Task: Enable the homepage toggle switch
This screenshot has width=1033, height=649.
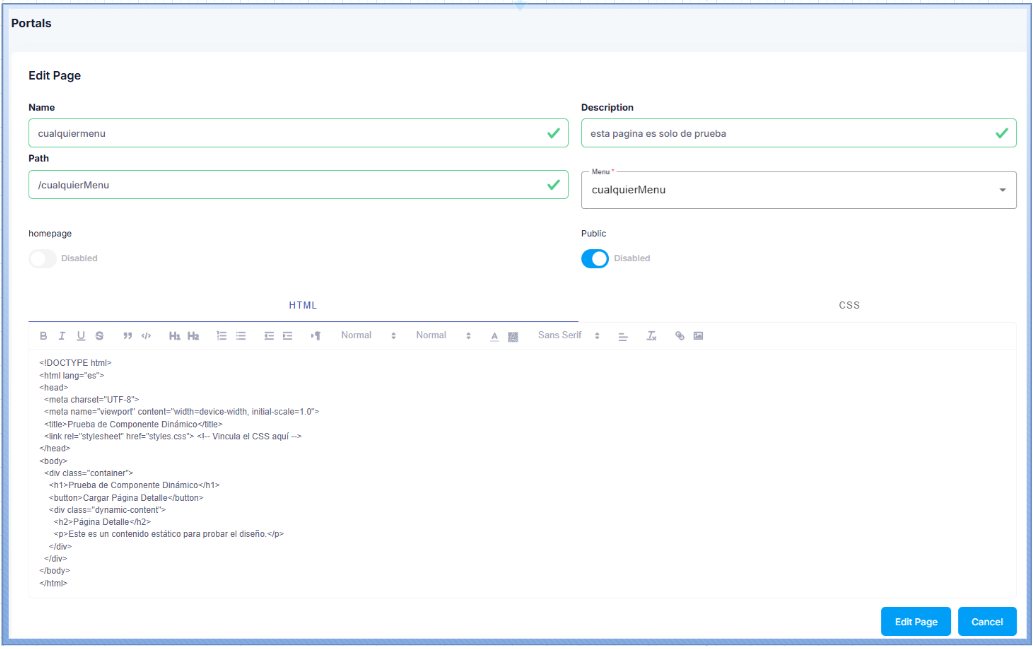Action: [43, 258]
